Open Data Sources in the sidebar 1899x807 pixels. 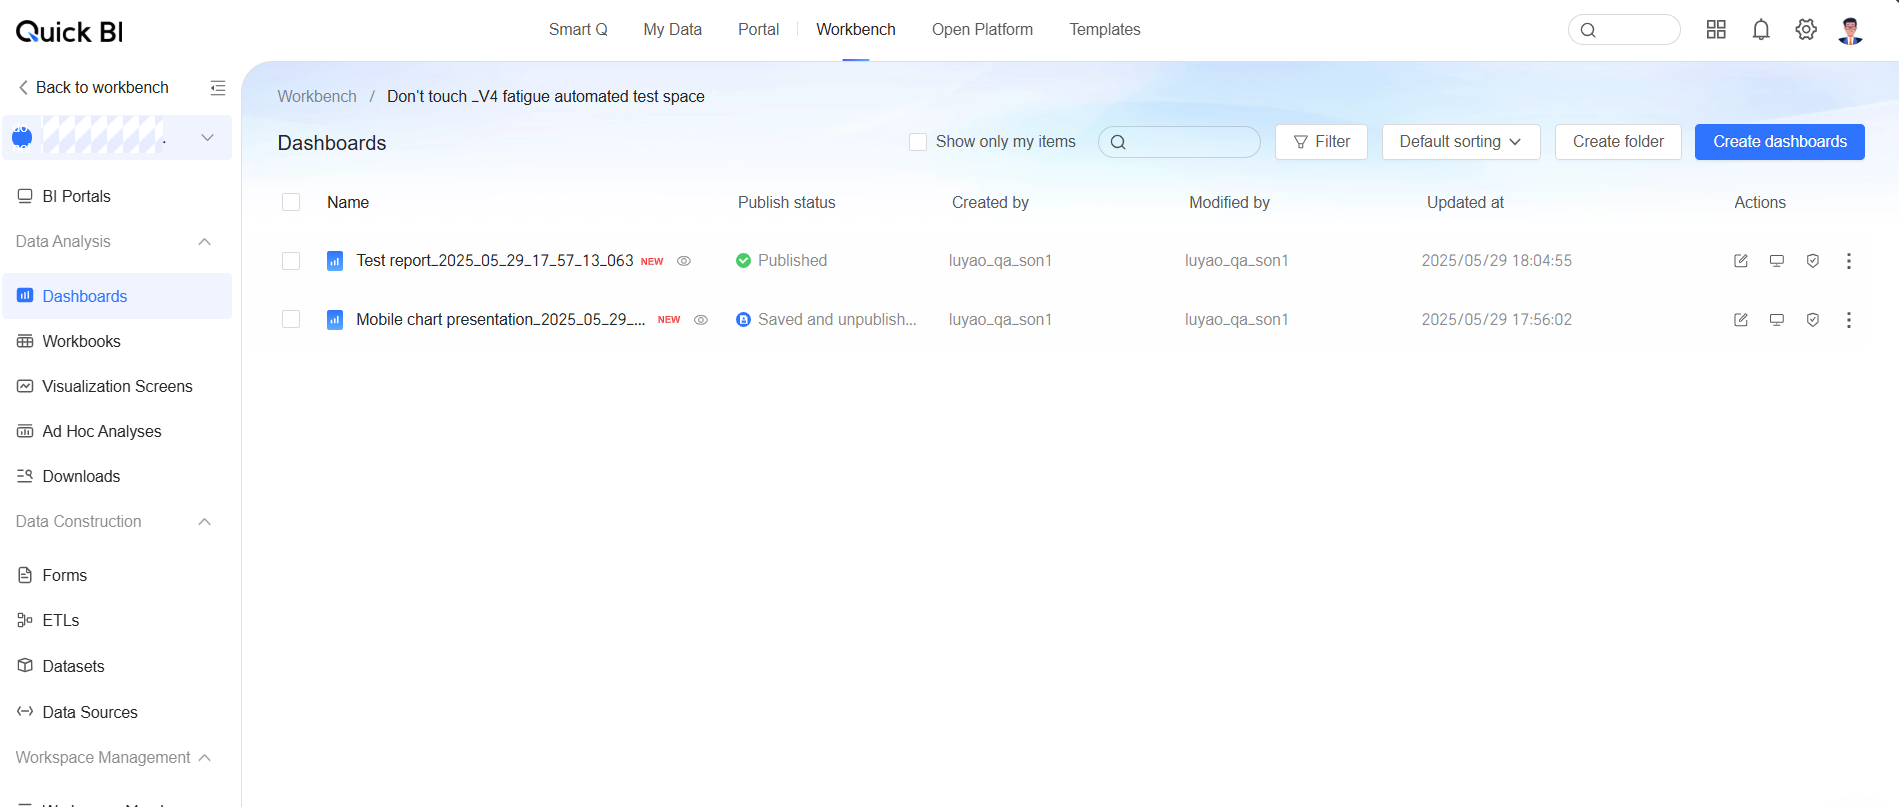[117, 713]
